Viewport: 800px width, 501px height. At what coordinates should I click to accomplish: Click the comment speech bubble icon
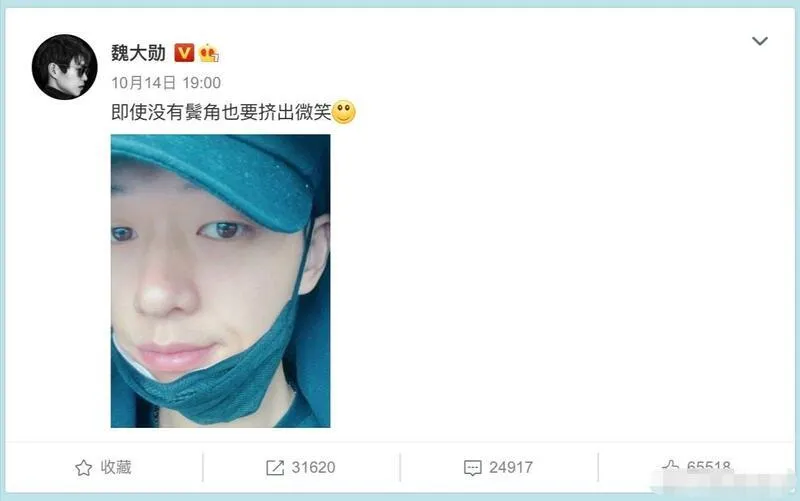tap(472, 468)
